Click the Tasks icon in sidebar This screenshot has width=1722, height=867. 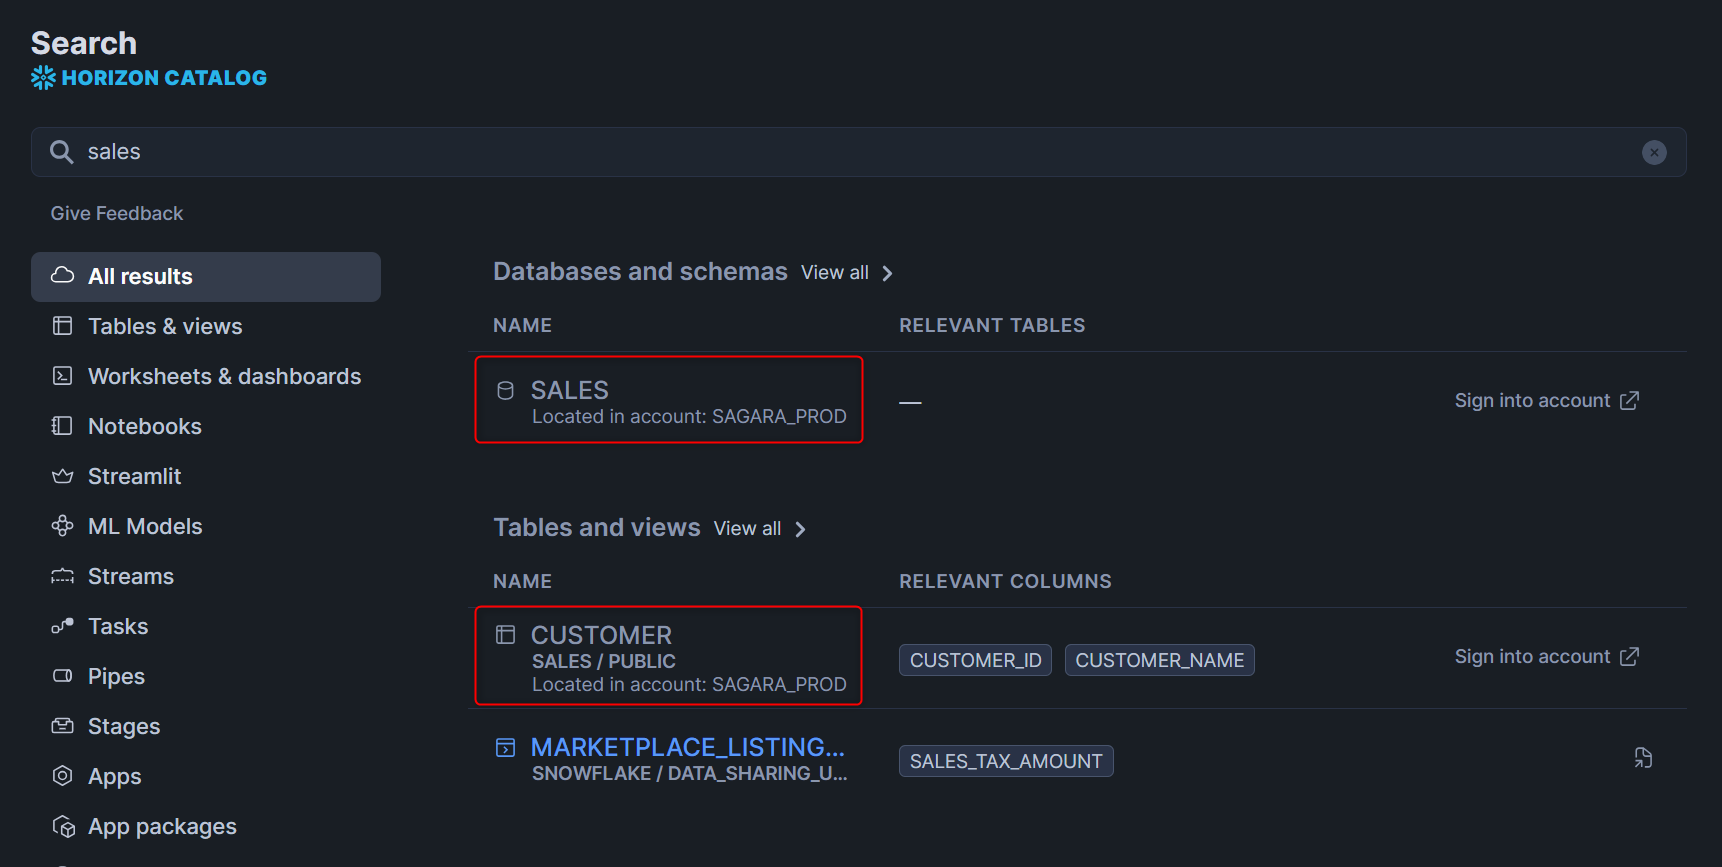(x=63, y=626)
